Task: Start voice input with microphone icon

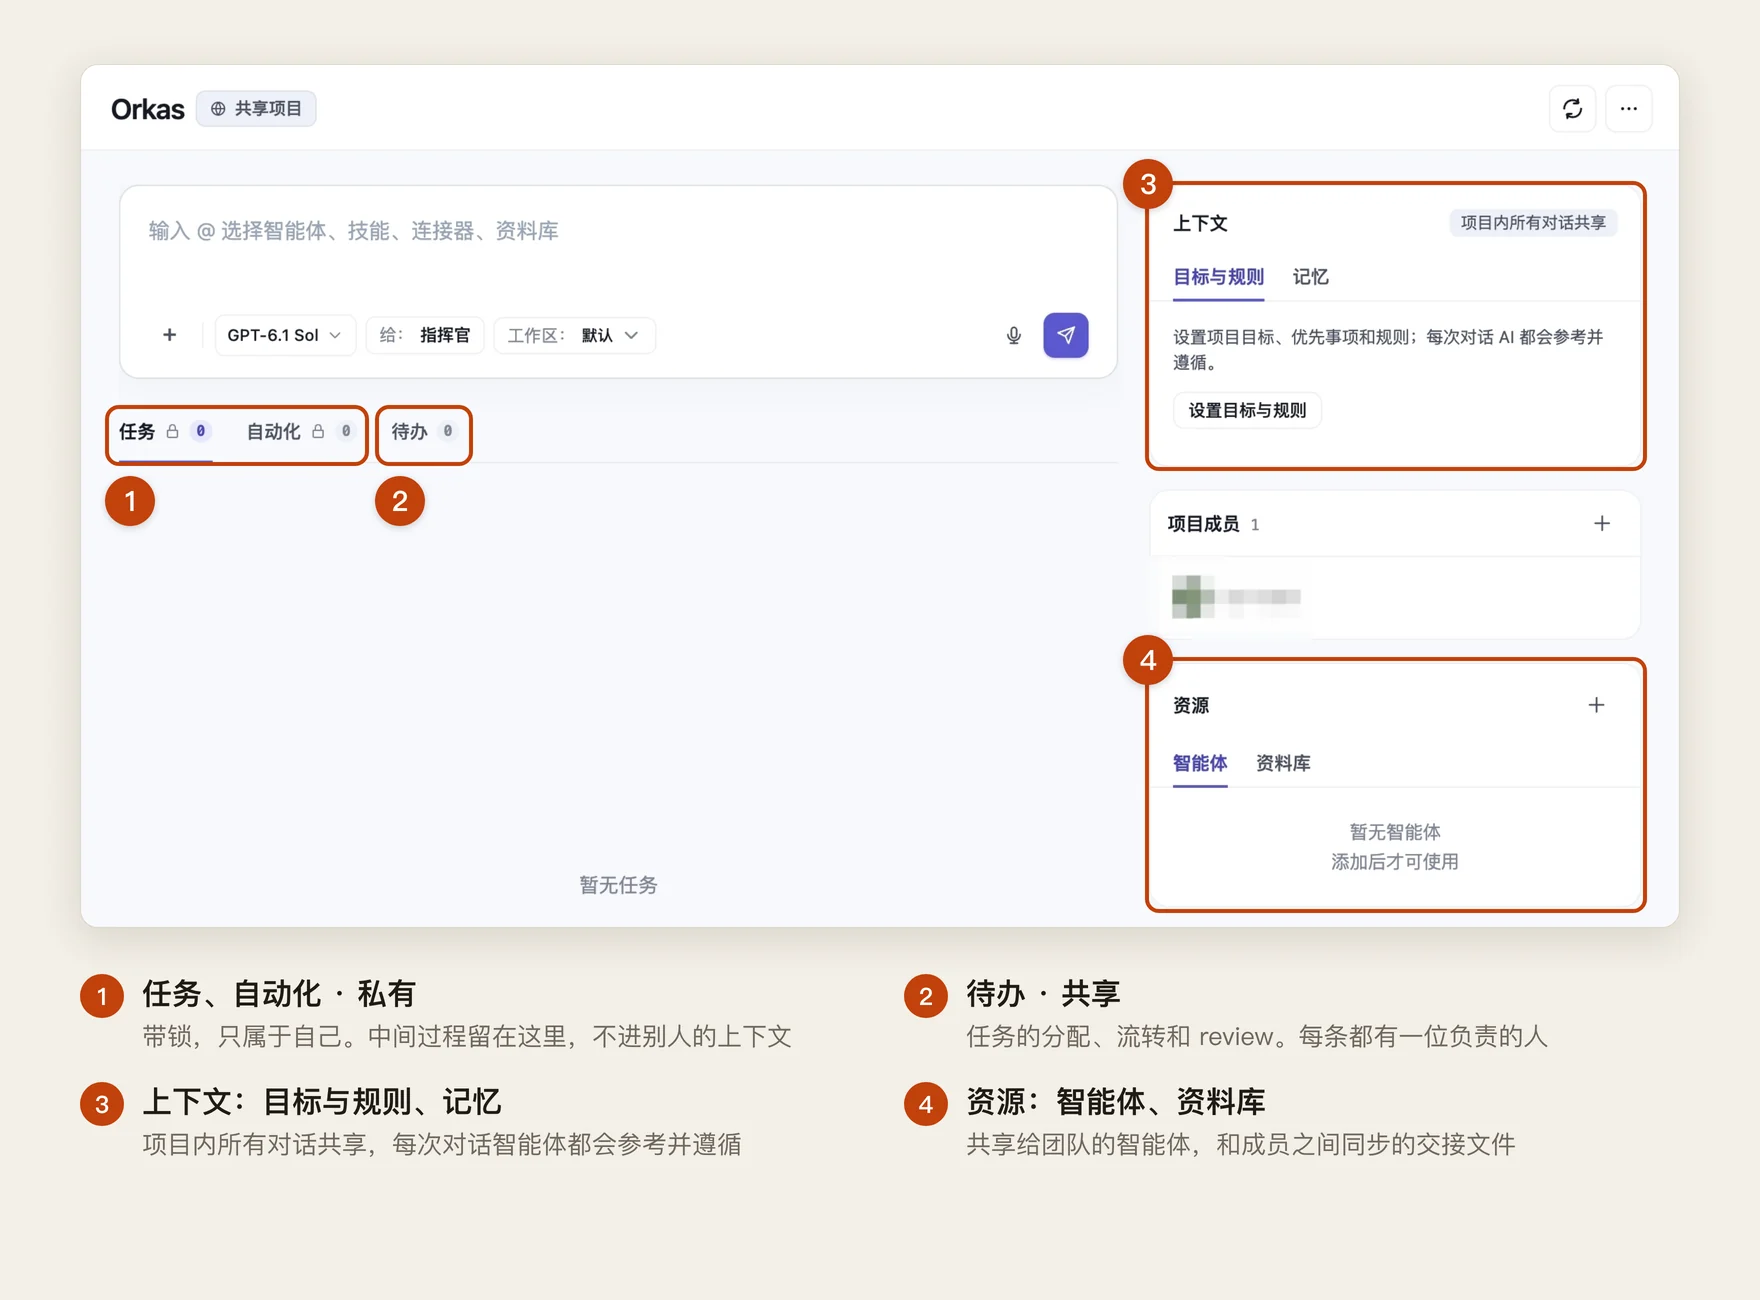Action: point(1013,335)
